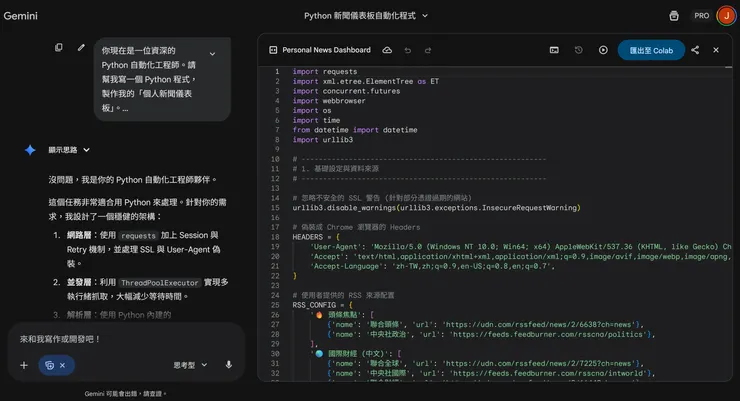Open the PRO badge
Screen dimensions: 740x401
(x=701, y=16)
